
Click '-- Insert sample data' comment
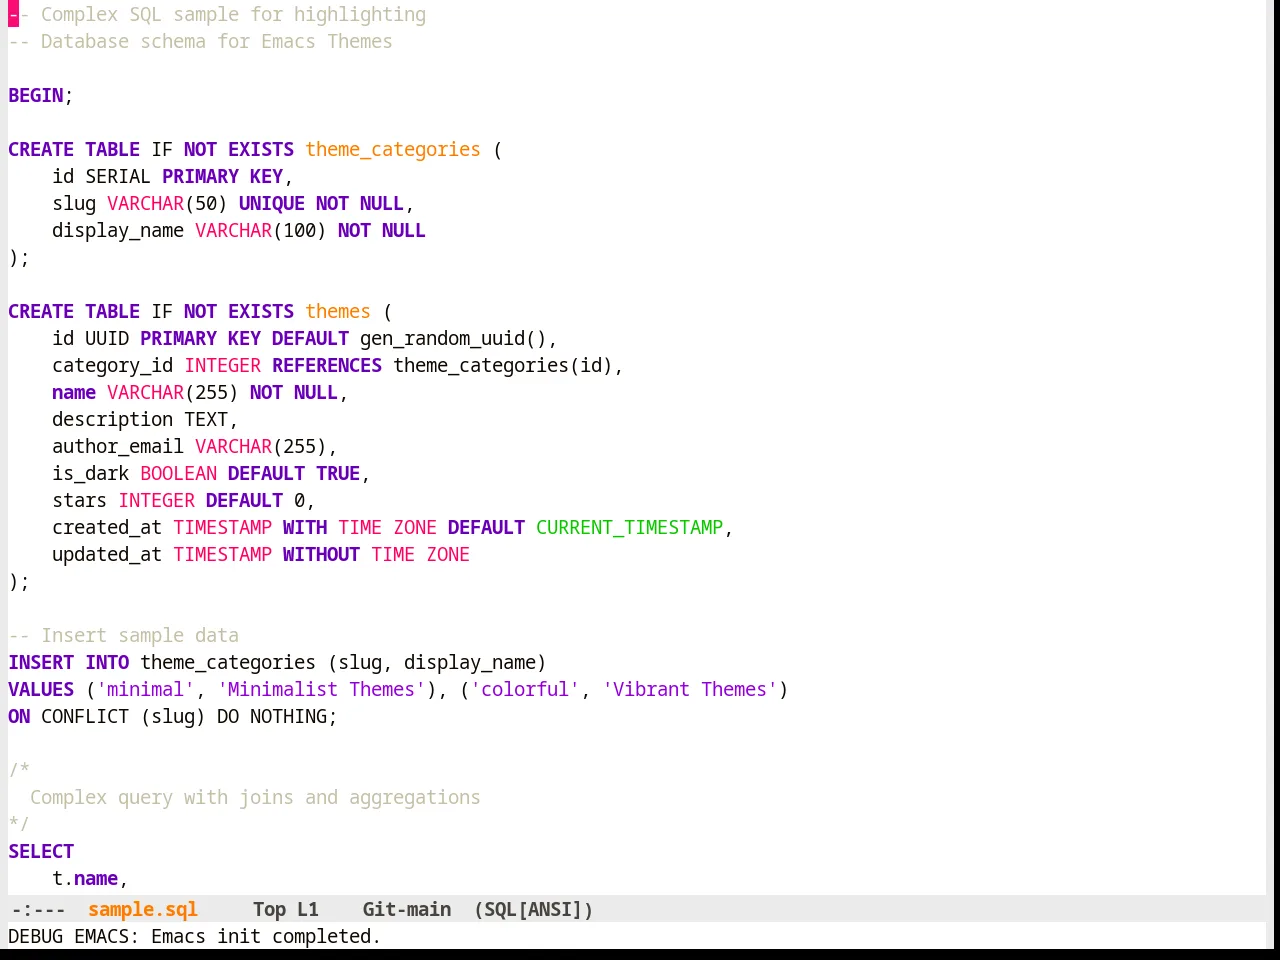coord(124,635)
